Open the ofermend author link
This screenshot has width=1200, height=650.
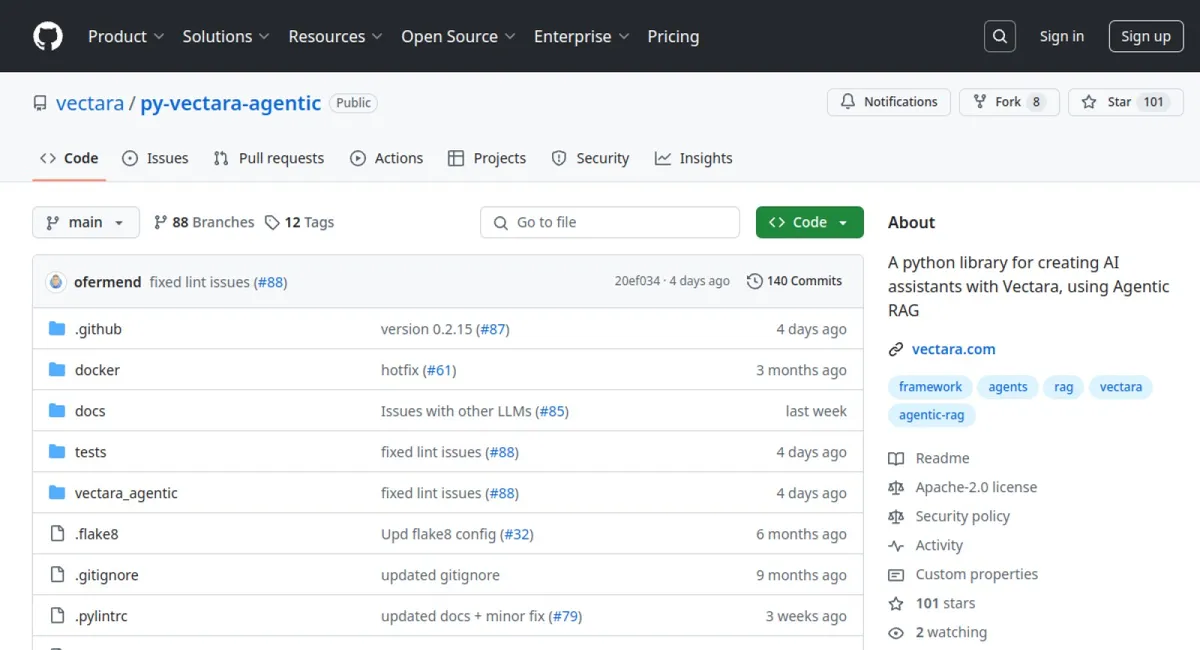point(108,282)
